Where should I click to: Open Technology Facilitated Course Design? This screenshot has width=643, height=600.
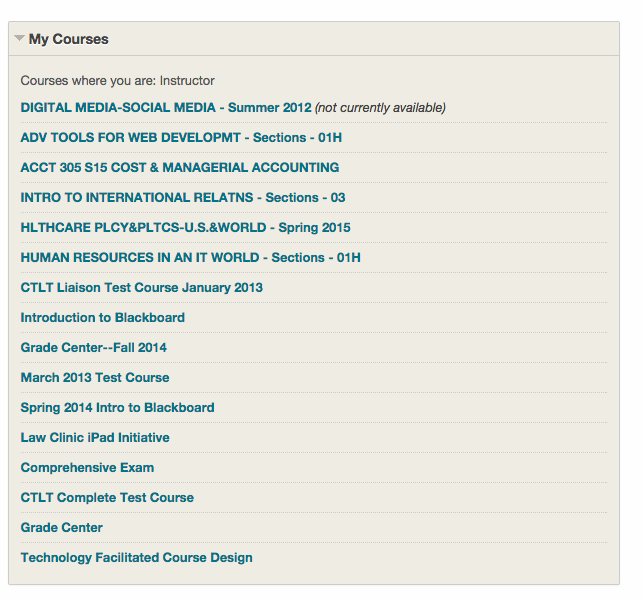click(x=137, y=557)
